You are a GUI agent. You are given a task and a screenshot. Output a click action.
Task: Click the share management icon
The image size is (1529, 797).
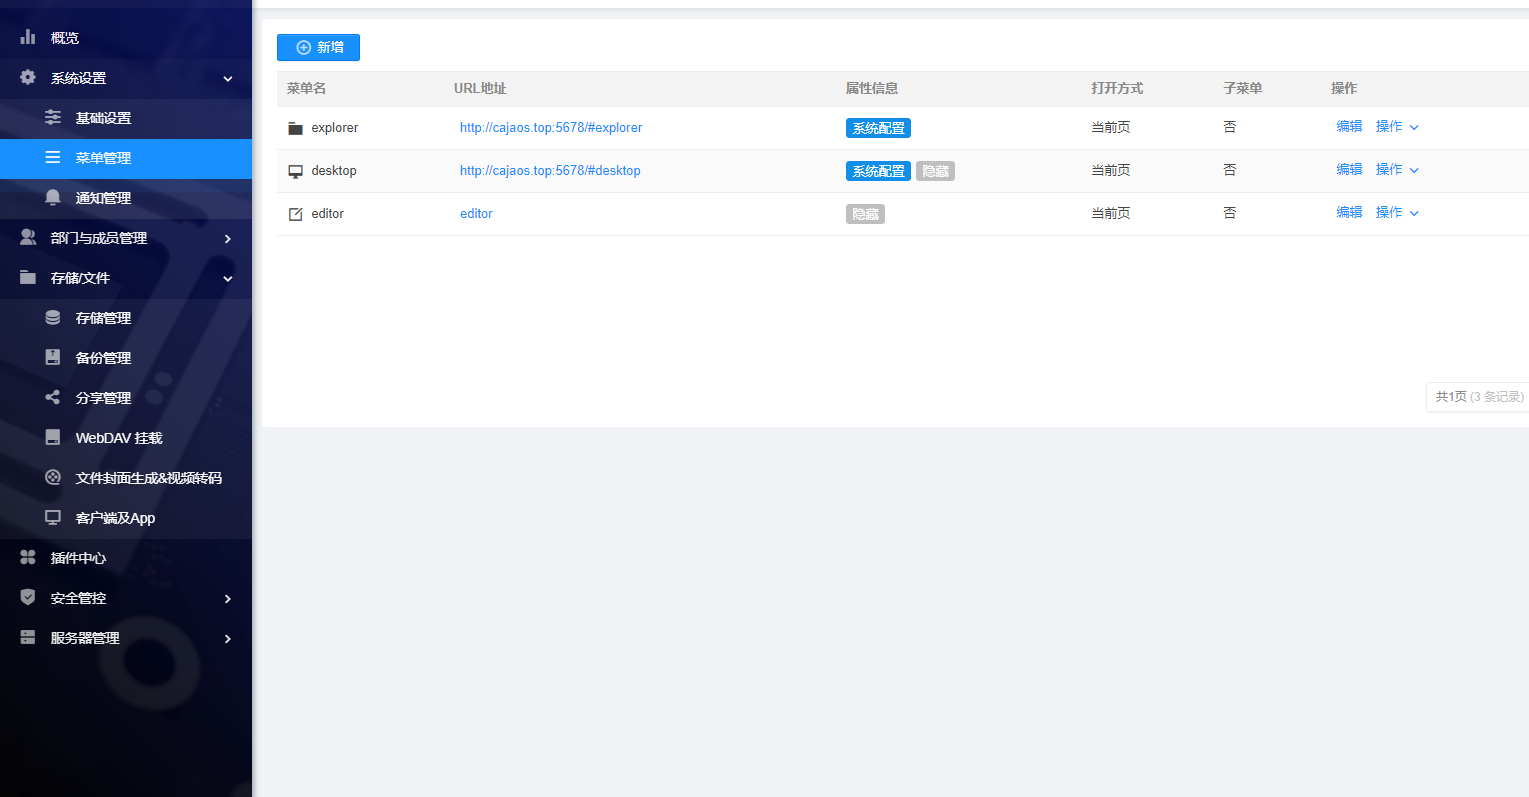[53, 397]
